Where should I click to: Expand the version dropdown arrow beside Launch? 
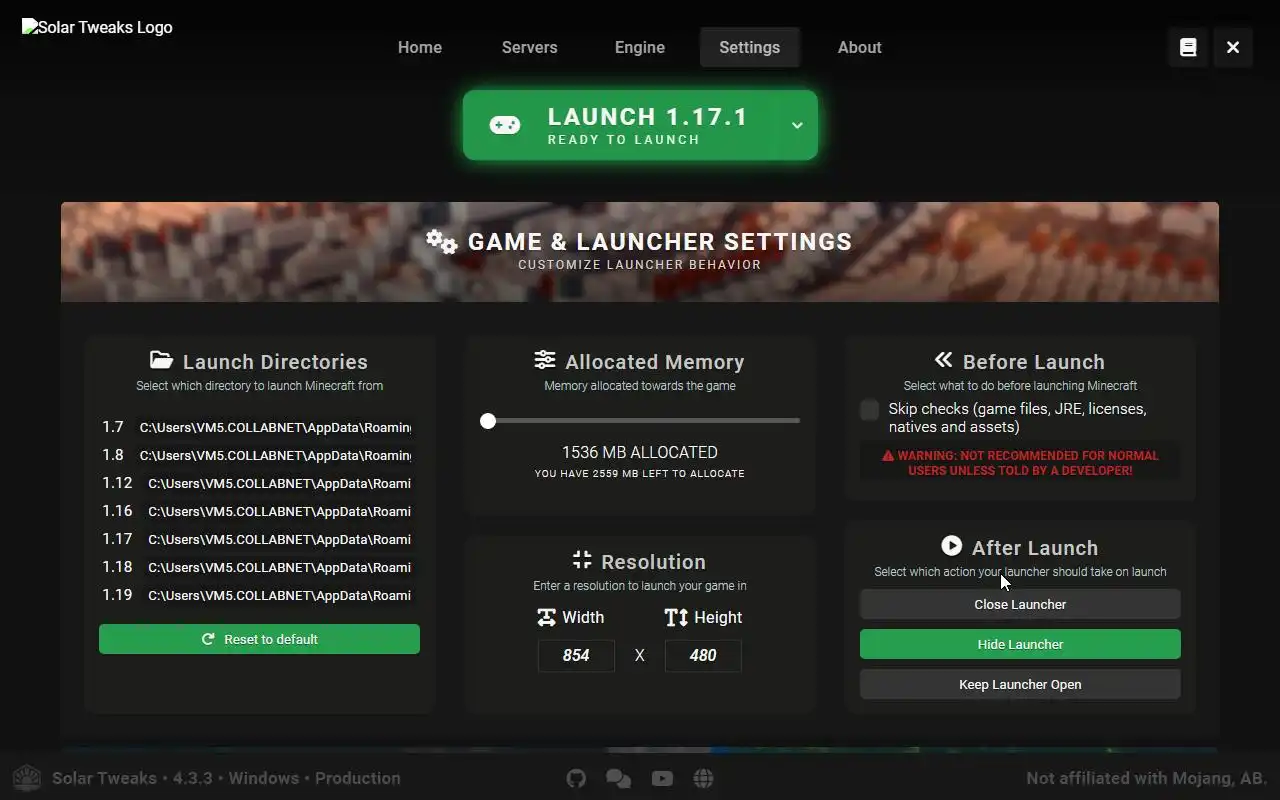[797, 125]
